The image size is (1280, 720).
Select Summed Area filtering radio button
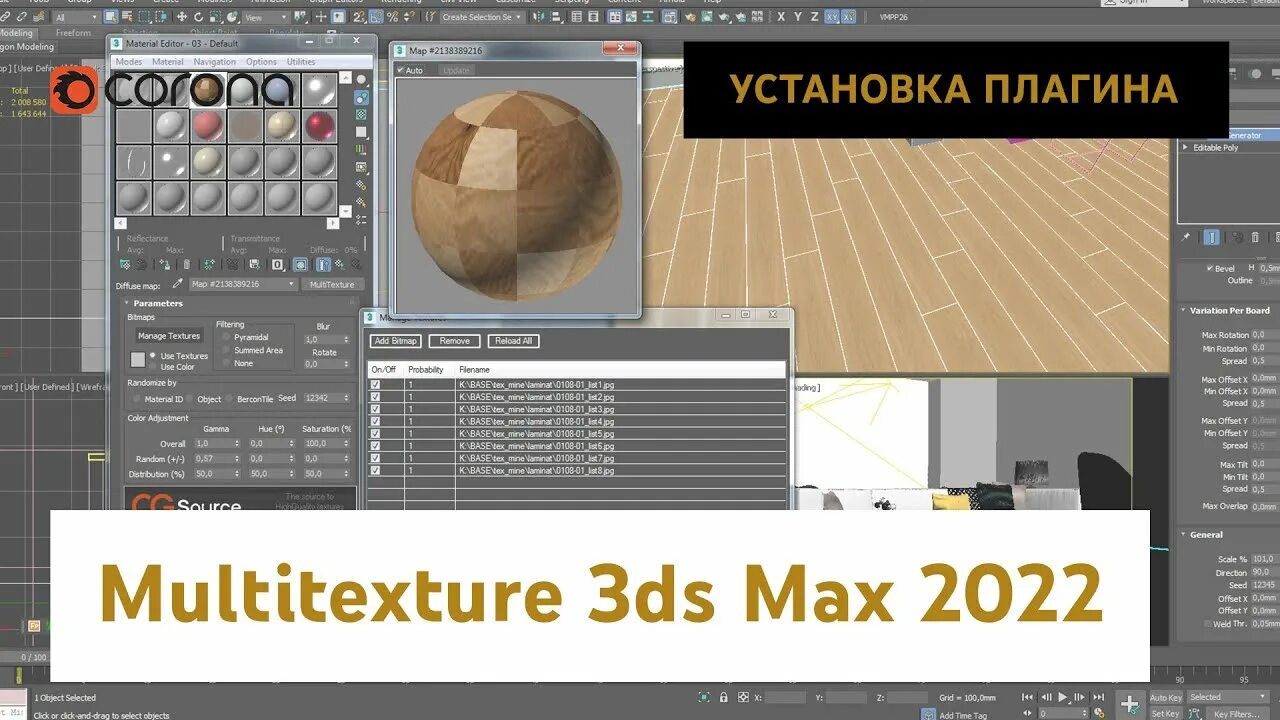coord(226,350)
